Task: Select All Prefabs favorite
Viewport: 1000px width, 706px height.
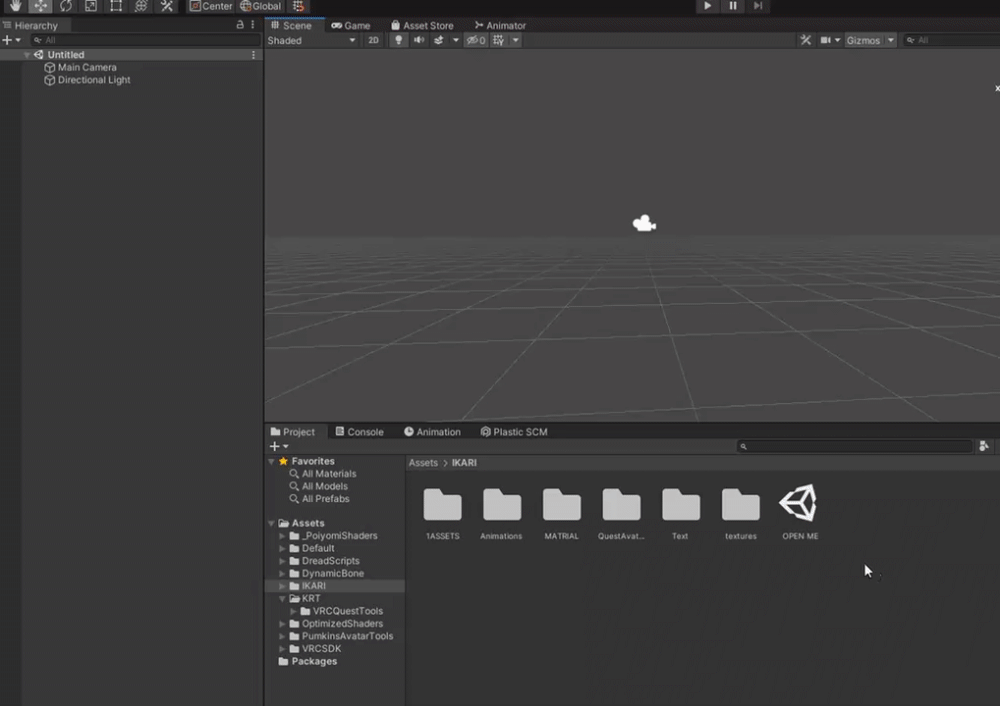Action: (325, 499)
